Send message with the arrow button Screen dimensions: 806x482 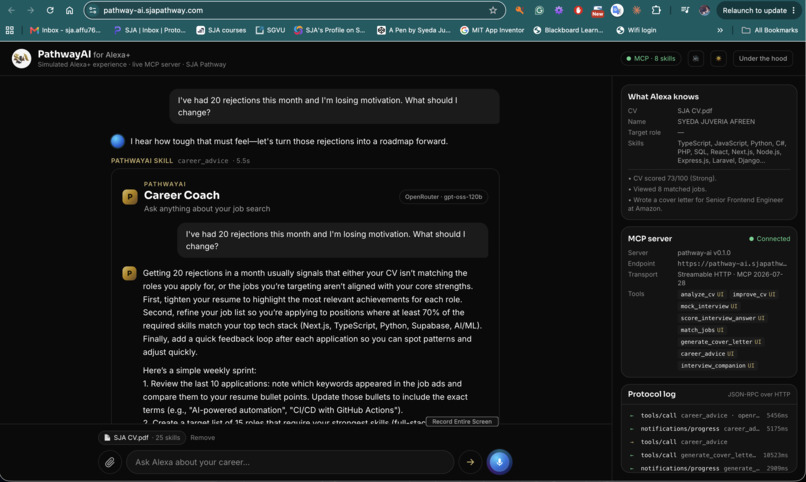pyautogui.click(x=470, y=462)
